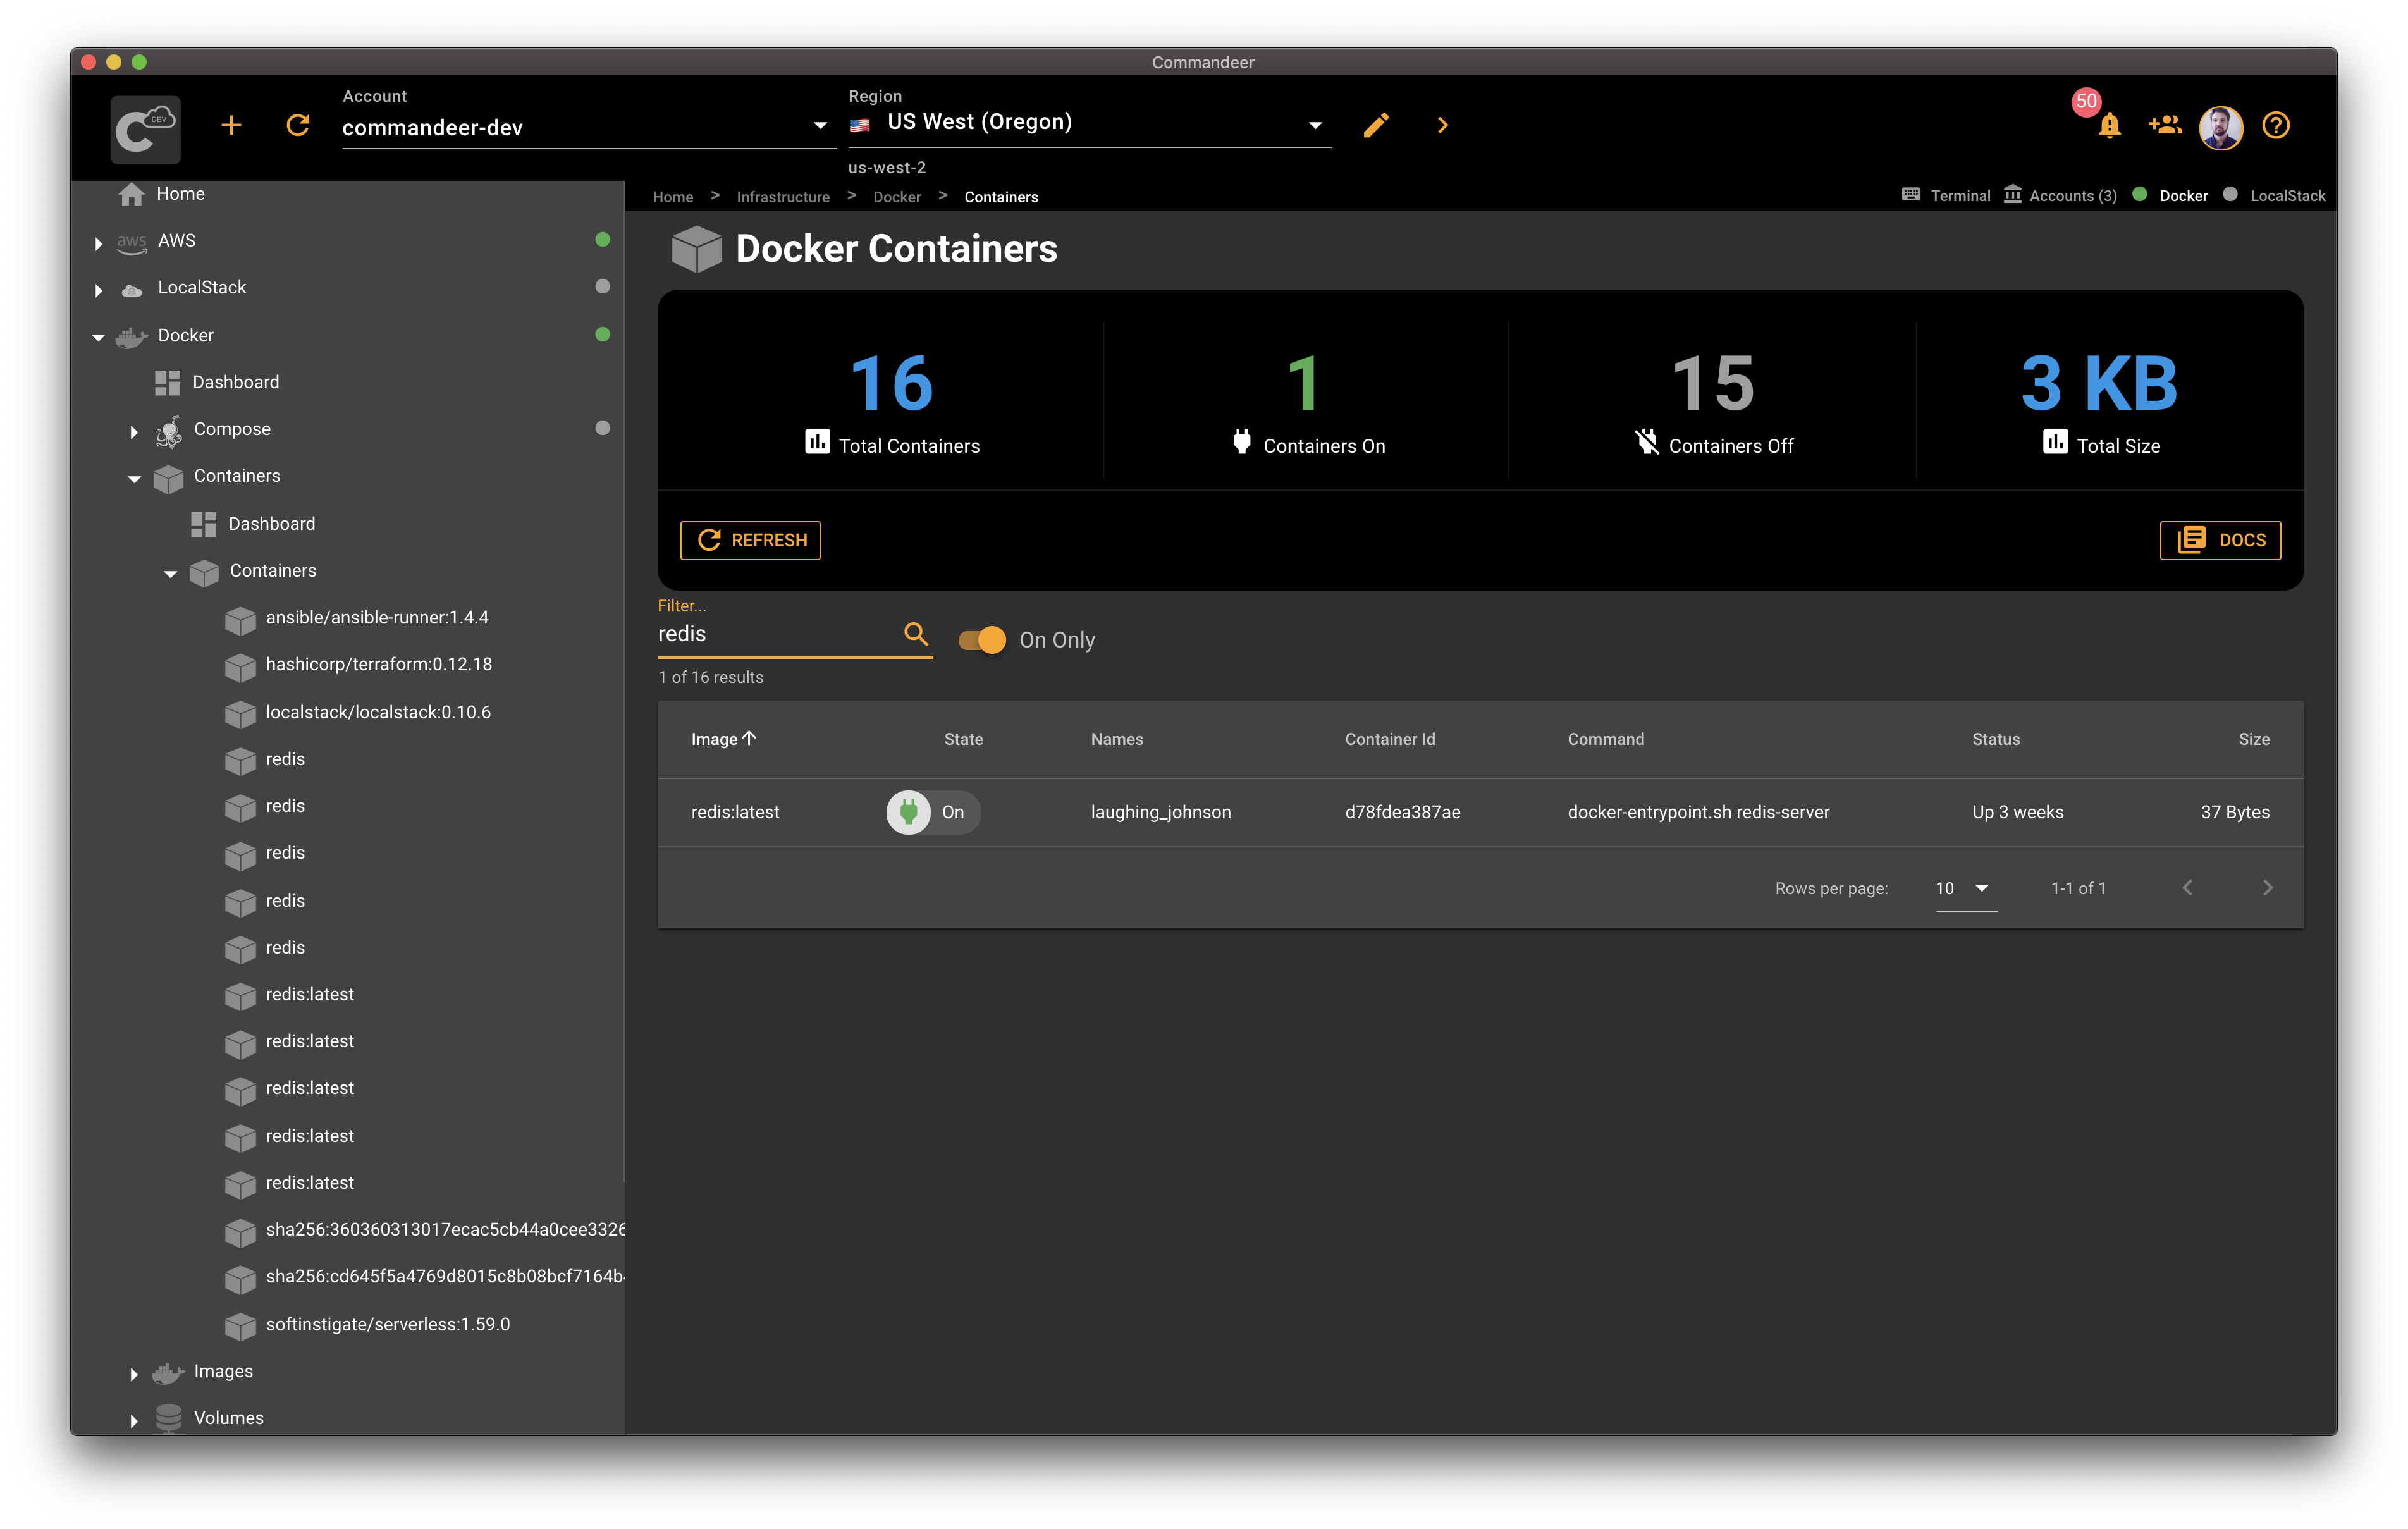This screenshot has height=1529, width=2408.
Task: Collapse the nested Containers list arrow
Action: 170,574
